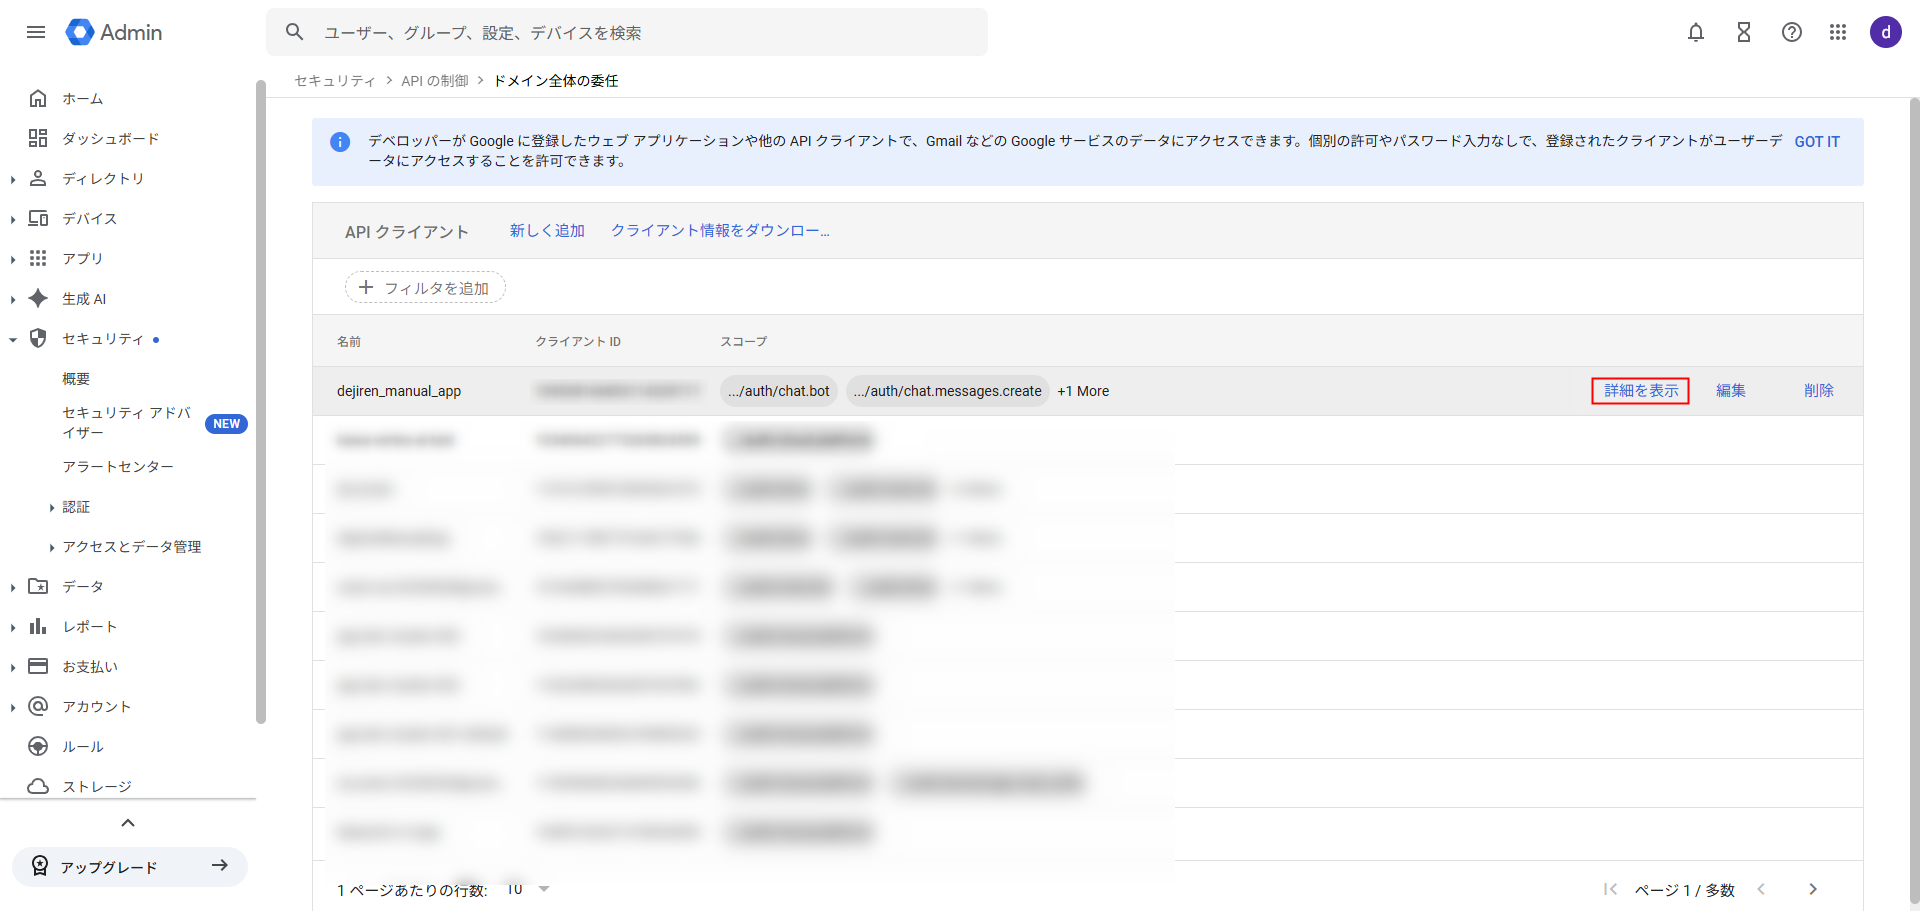Click the Google Admin logo

point(114,32)
